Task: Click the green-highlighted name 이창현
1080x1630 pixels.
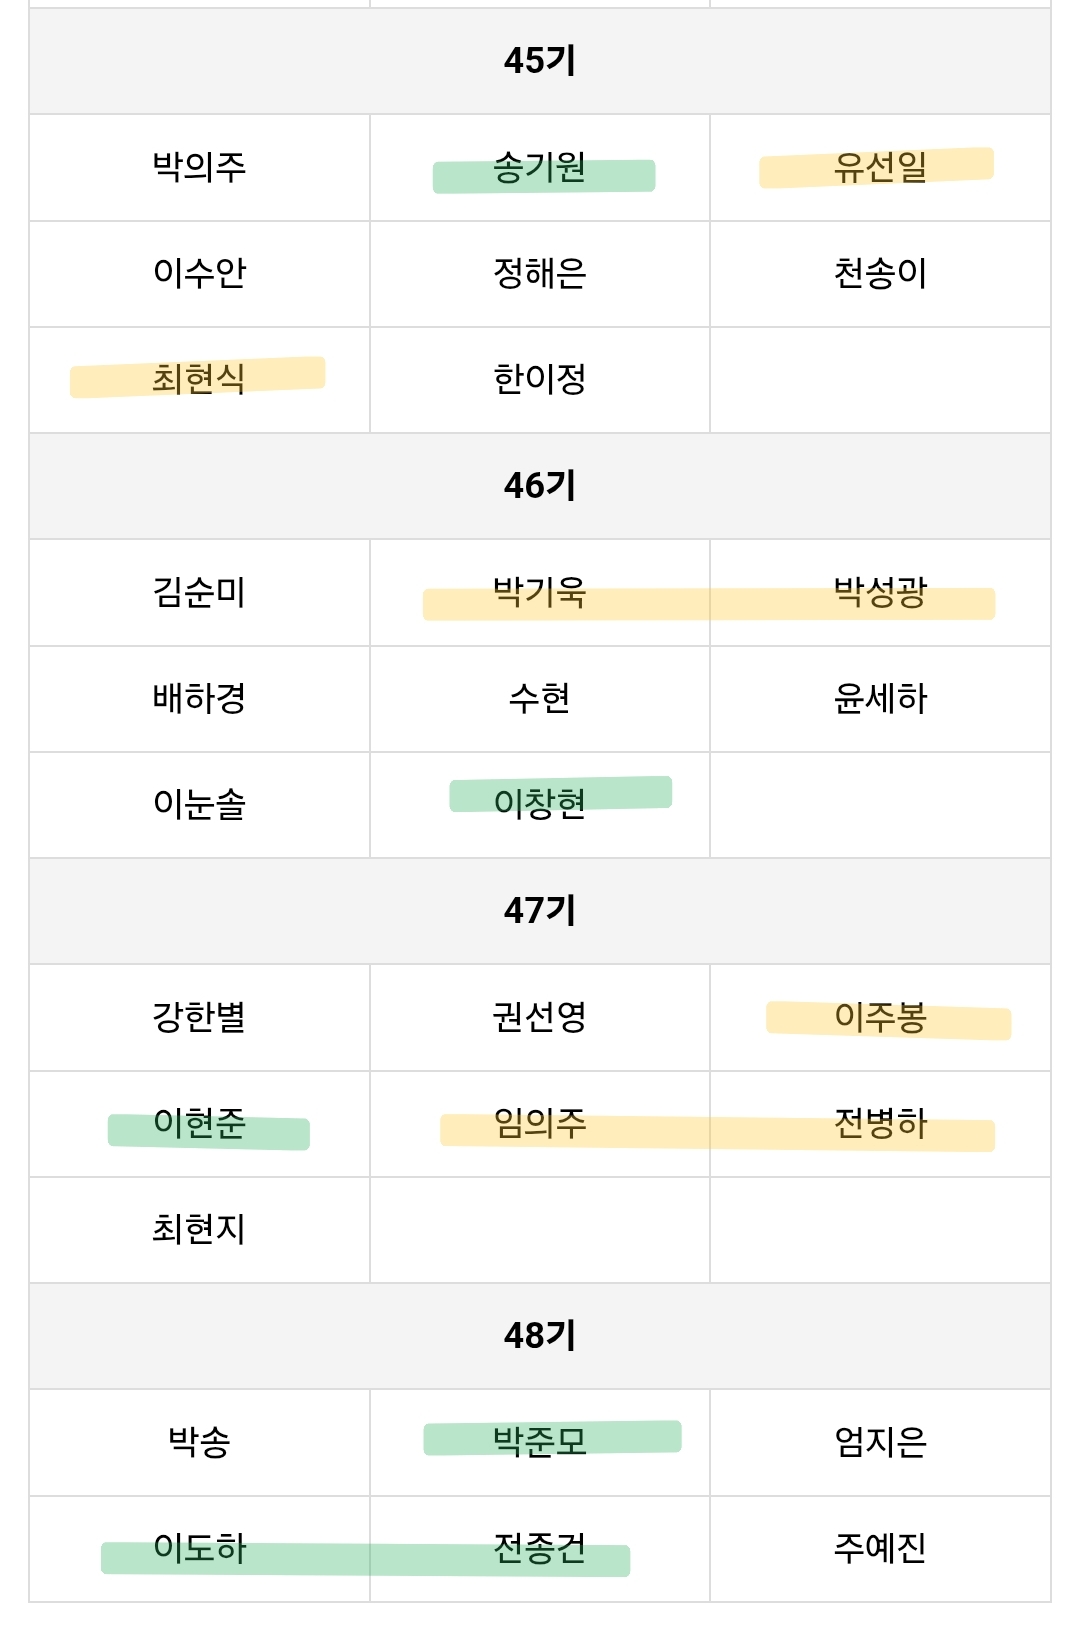Action: pyautogui.click(x=540, y=803)
